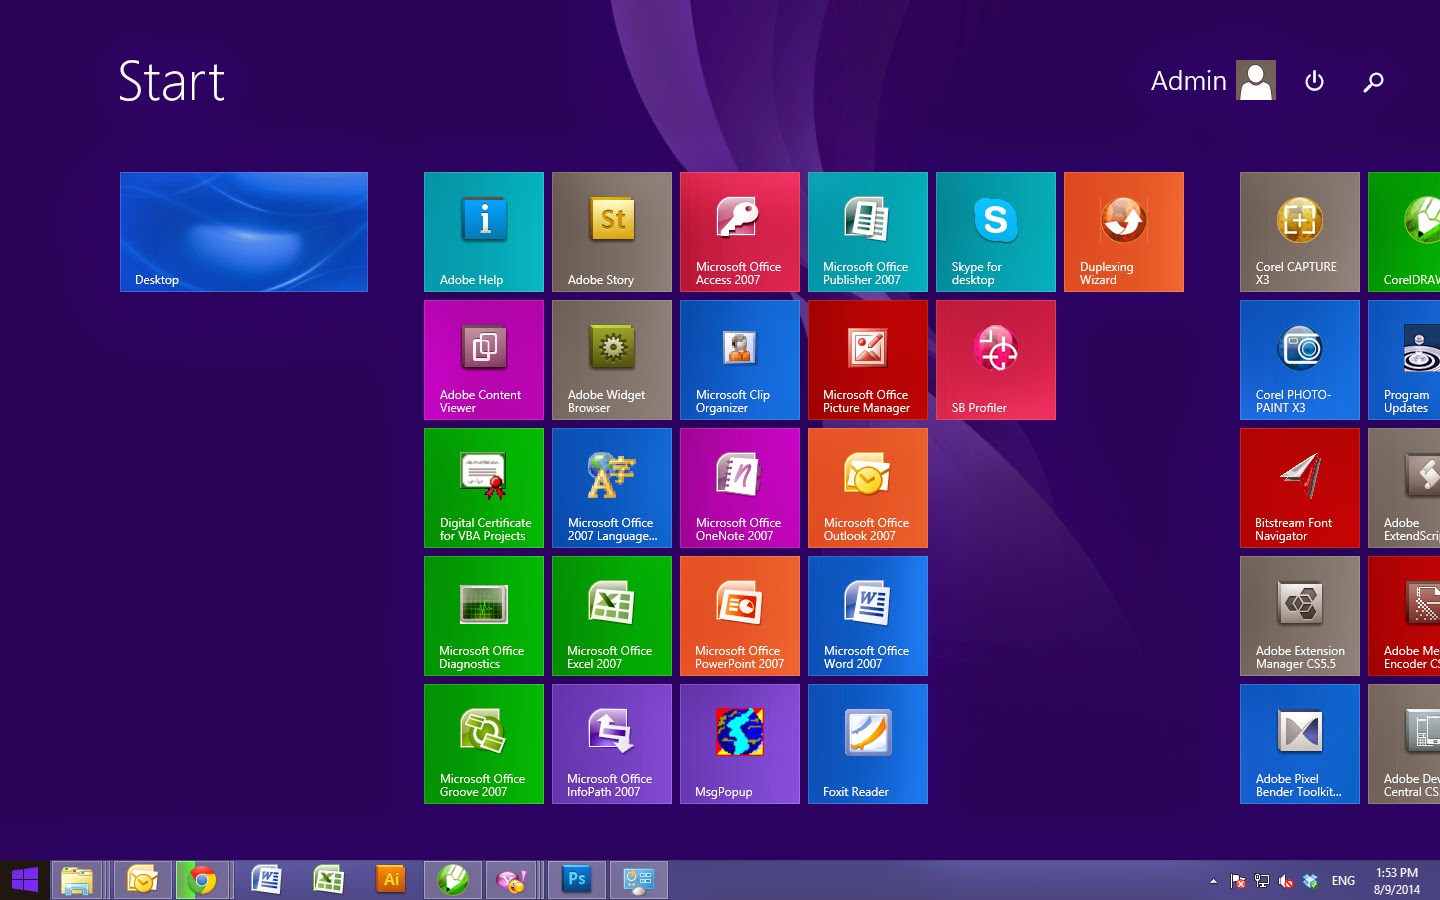The height and width of the screenshot is (900, 1440).
Task: Launch Microsoft Office Groove 2007 tile
Action: (484, 744)
